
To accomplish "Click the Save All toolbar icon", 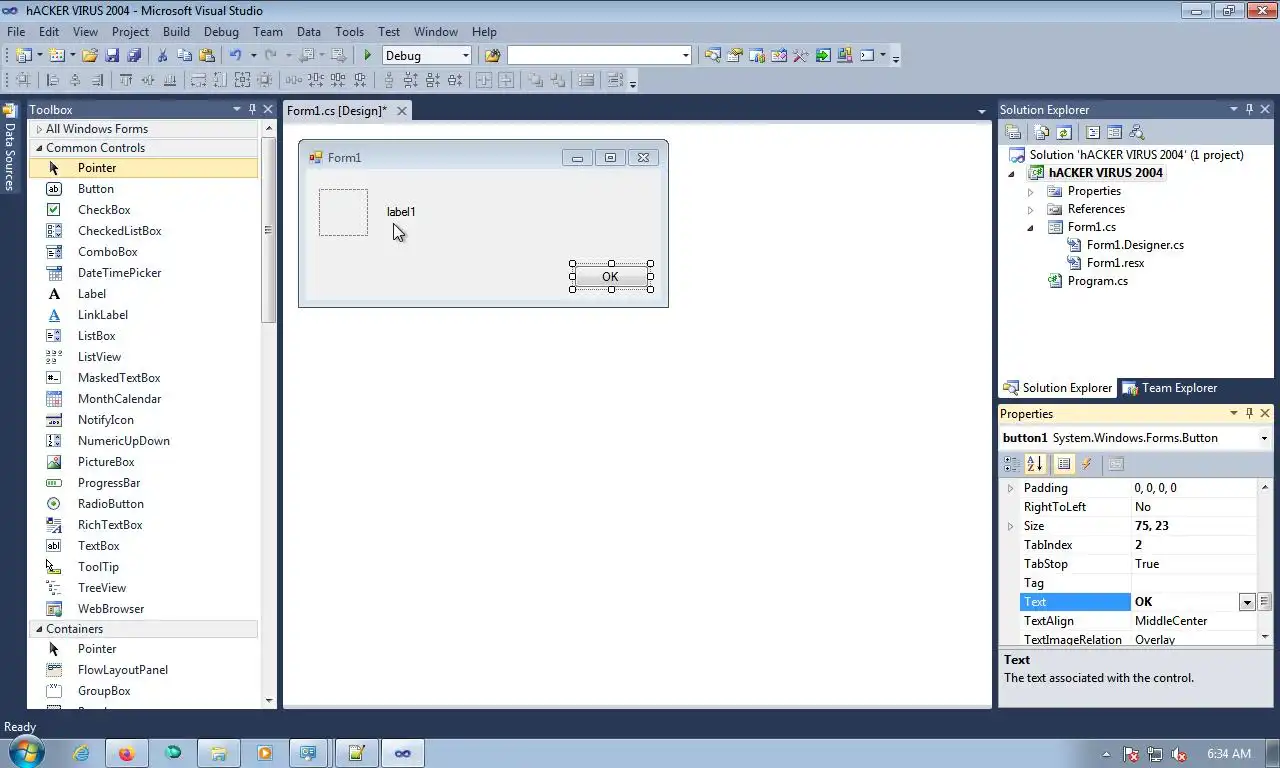I will click(134, 55).
